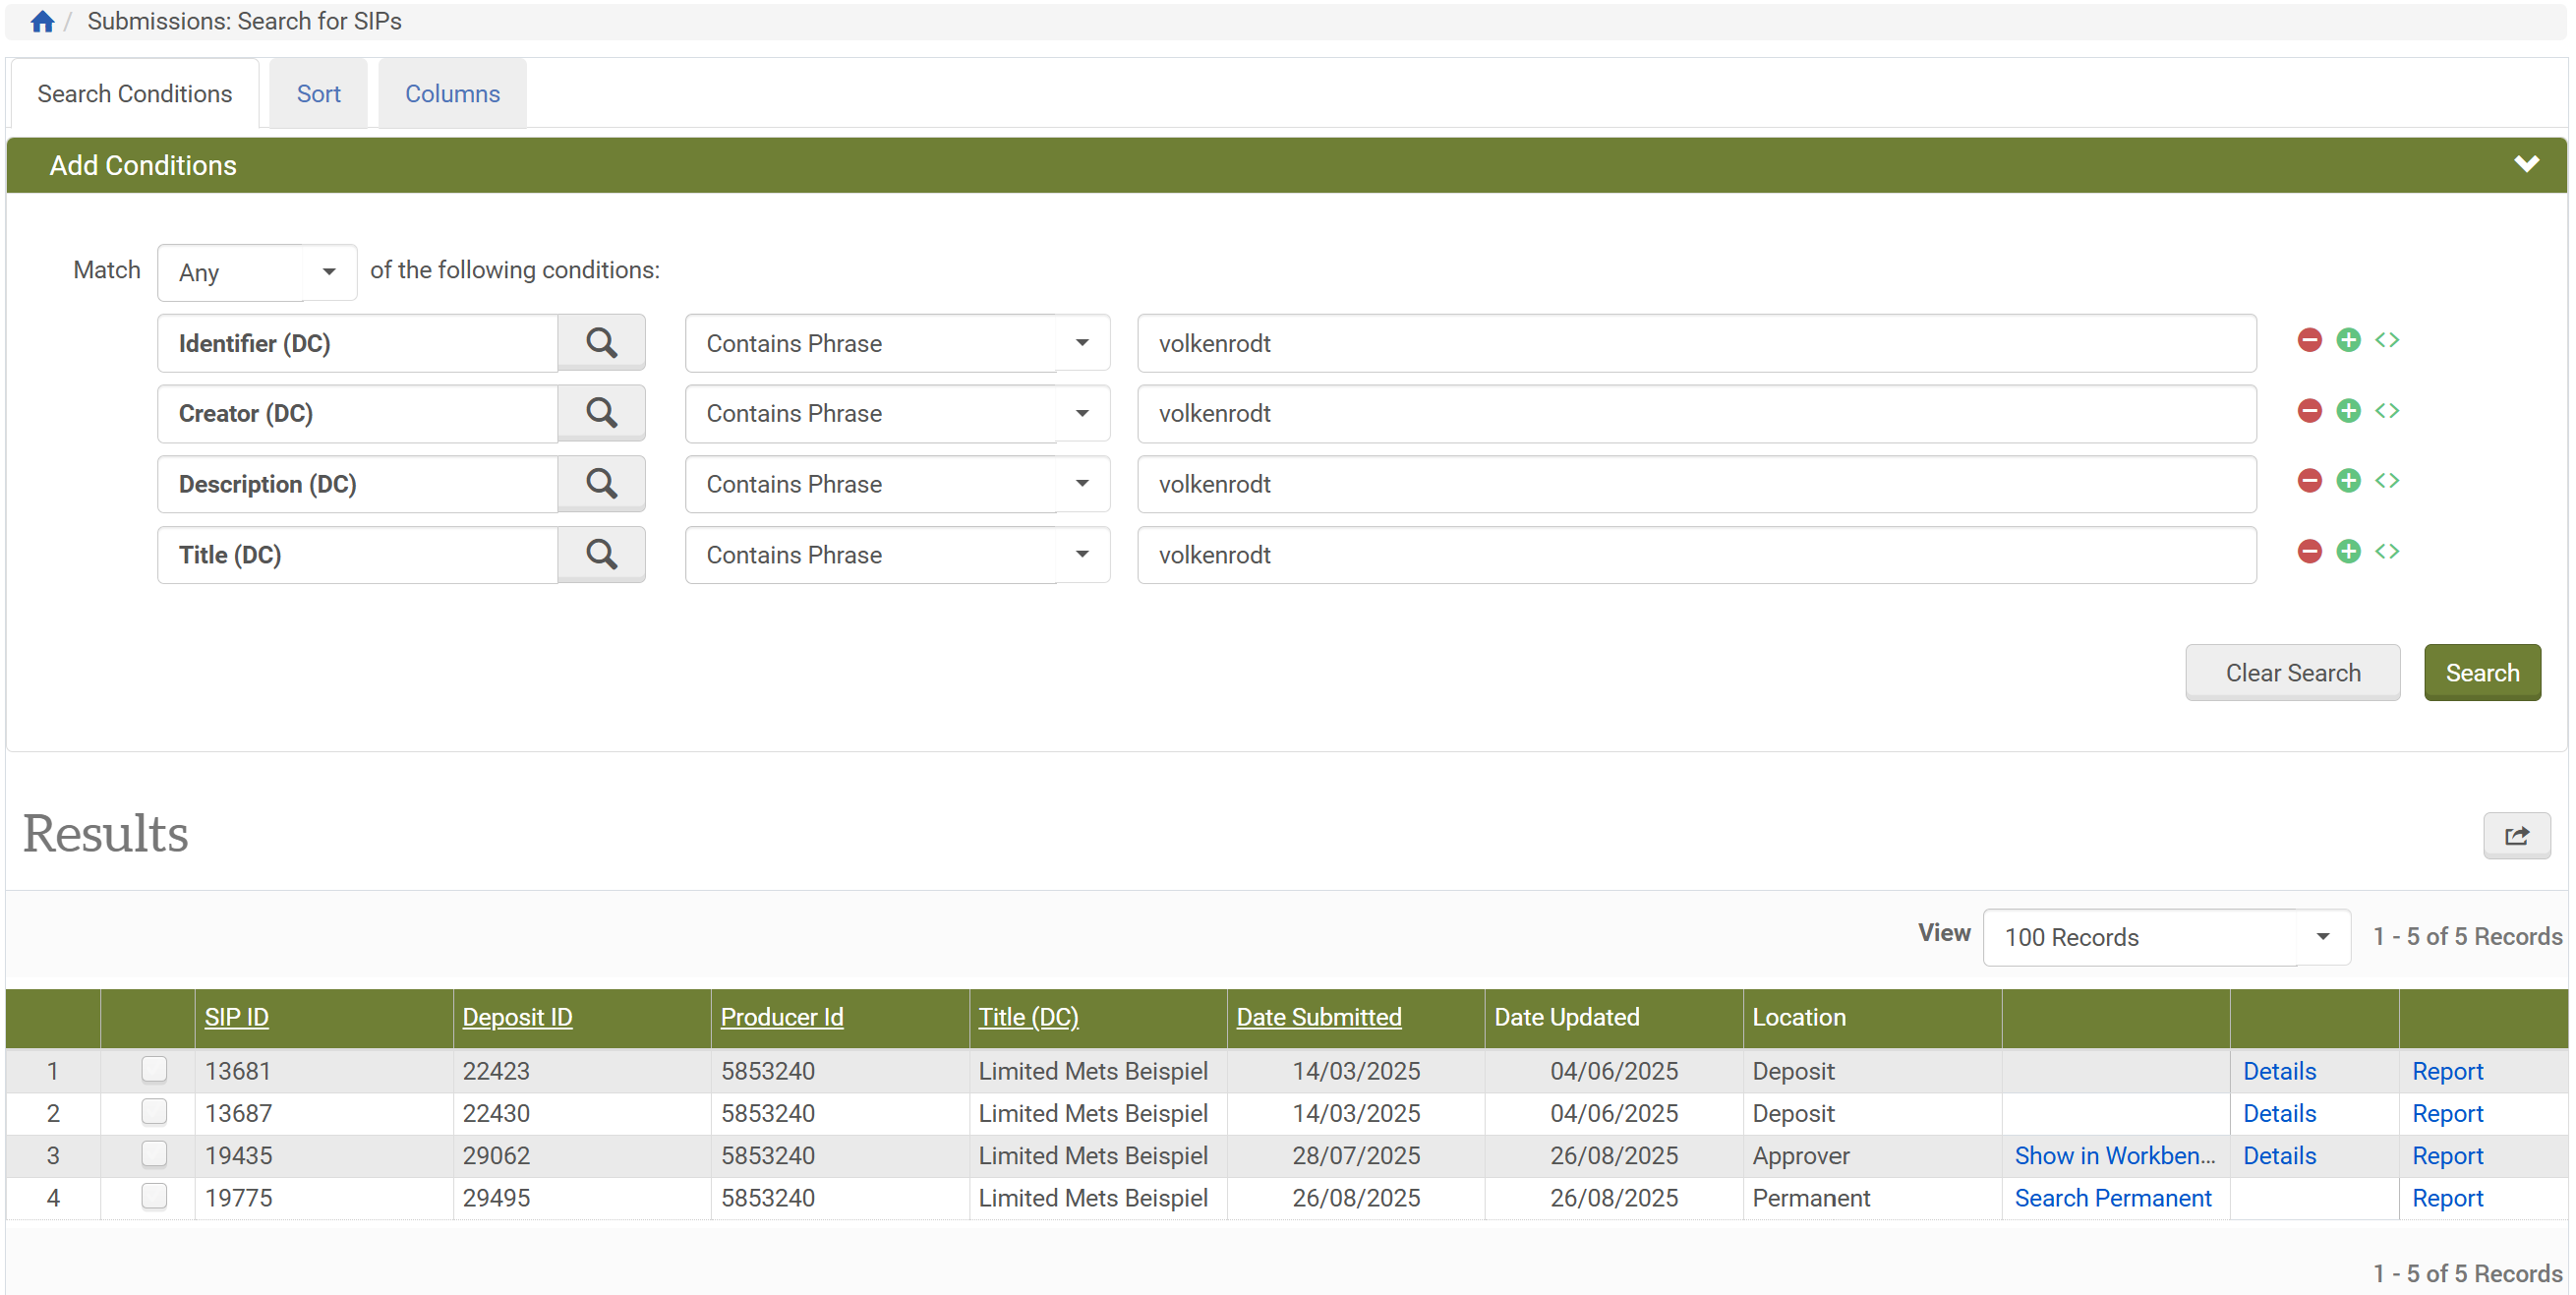The height and width of the screenshot is (1295, 2576).
Task: Add a new condition below Identifier (DC)
Action: click(2348, 339)
